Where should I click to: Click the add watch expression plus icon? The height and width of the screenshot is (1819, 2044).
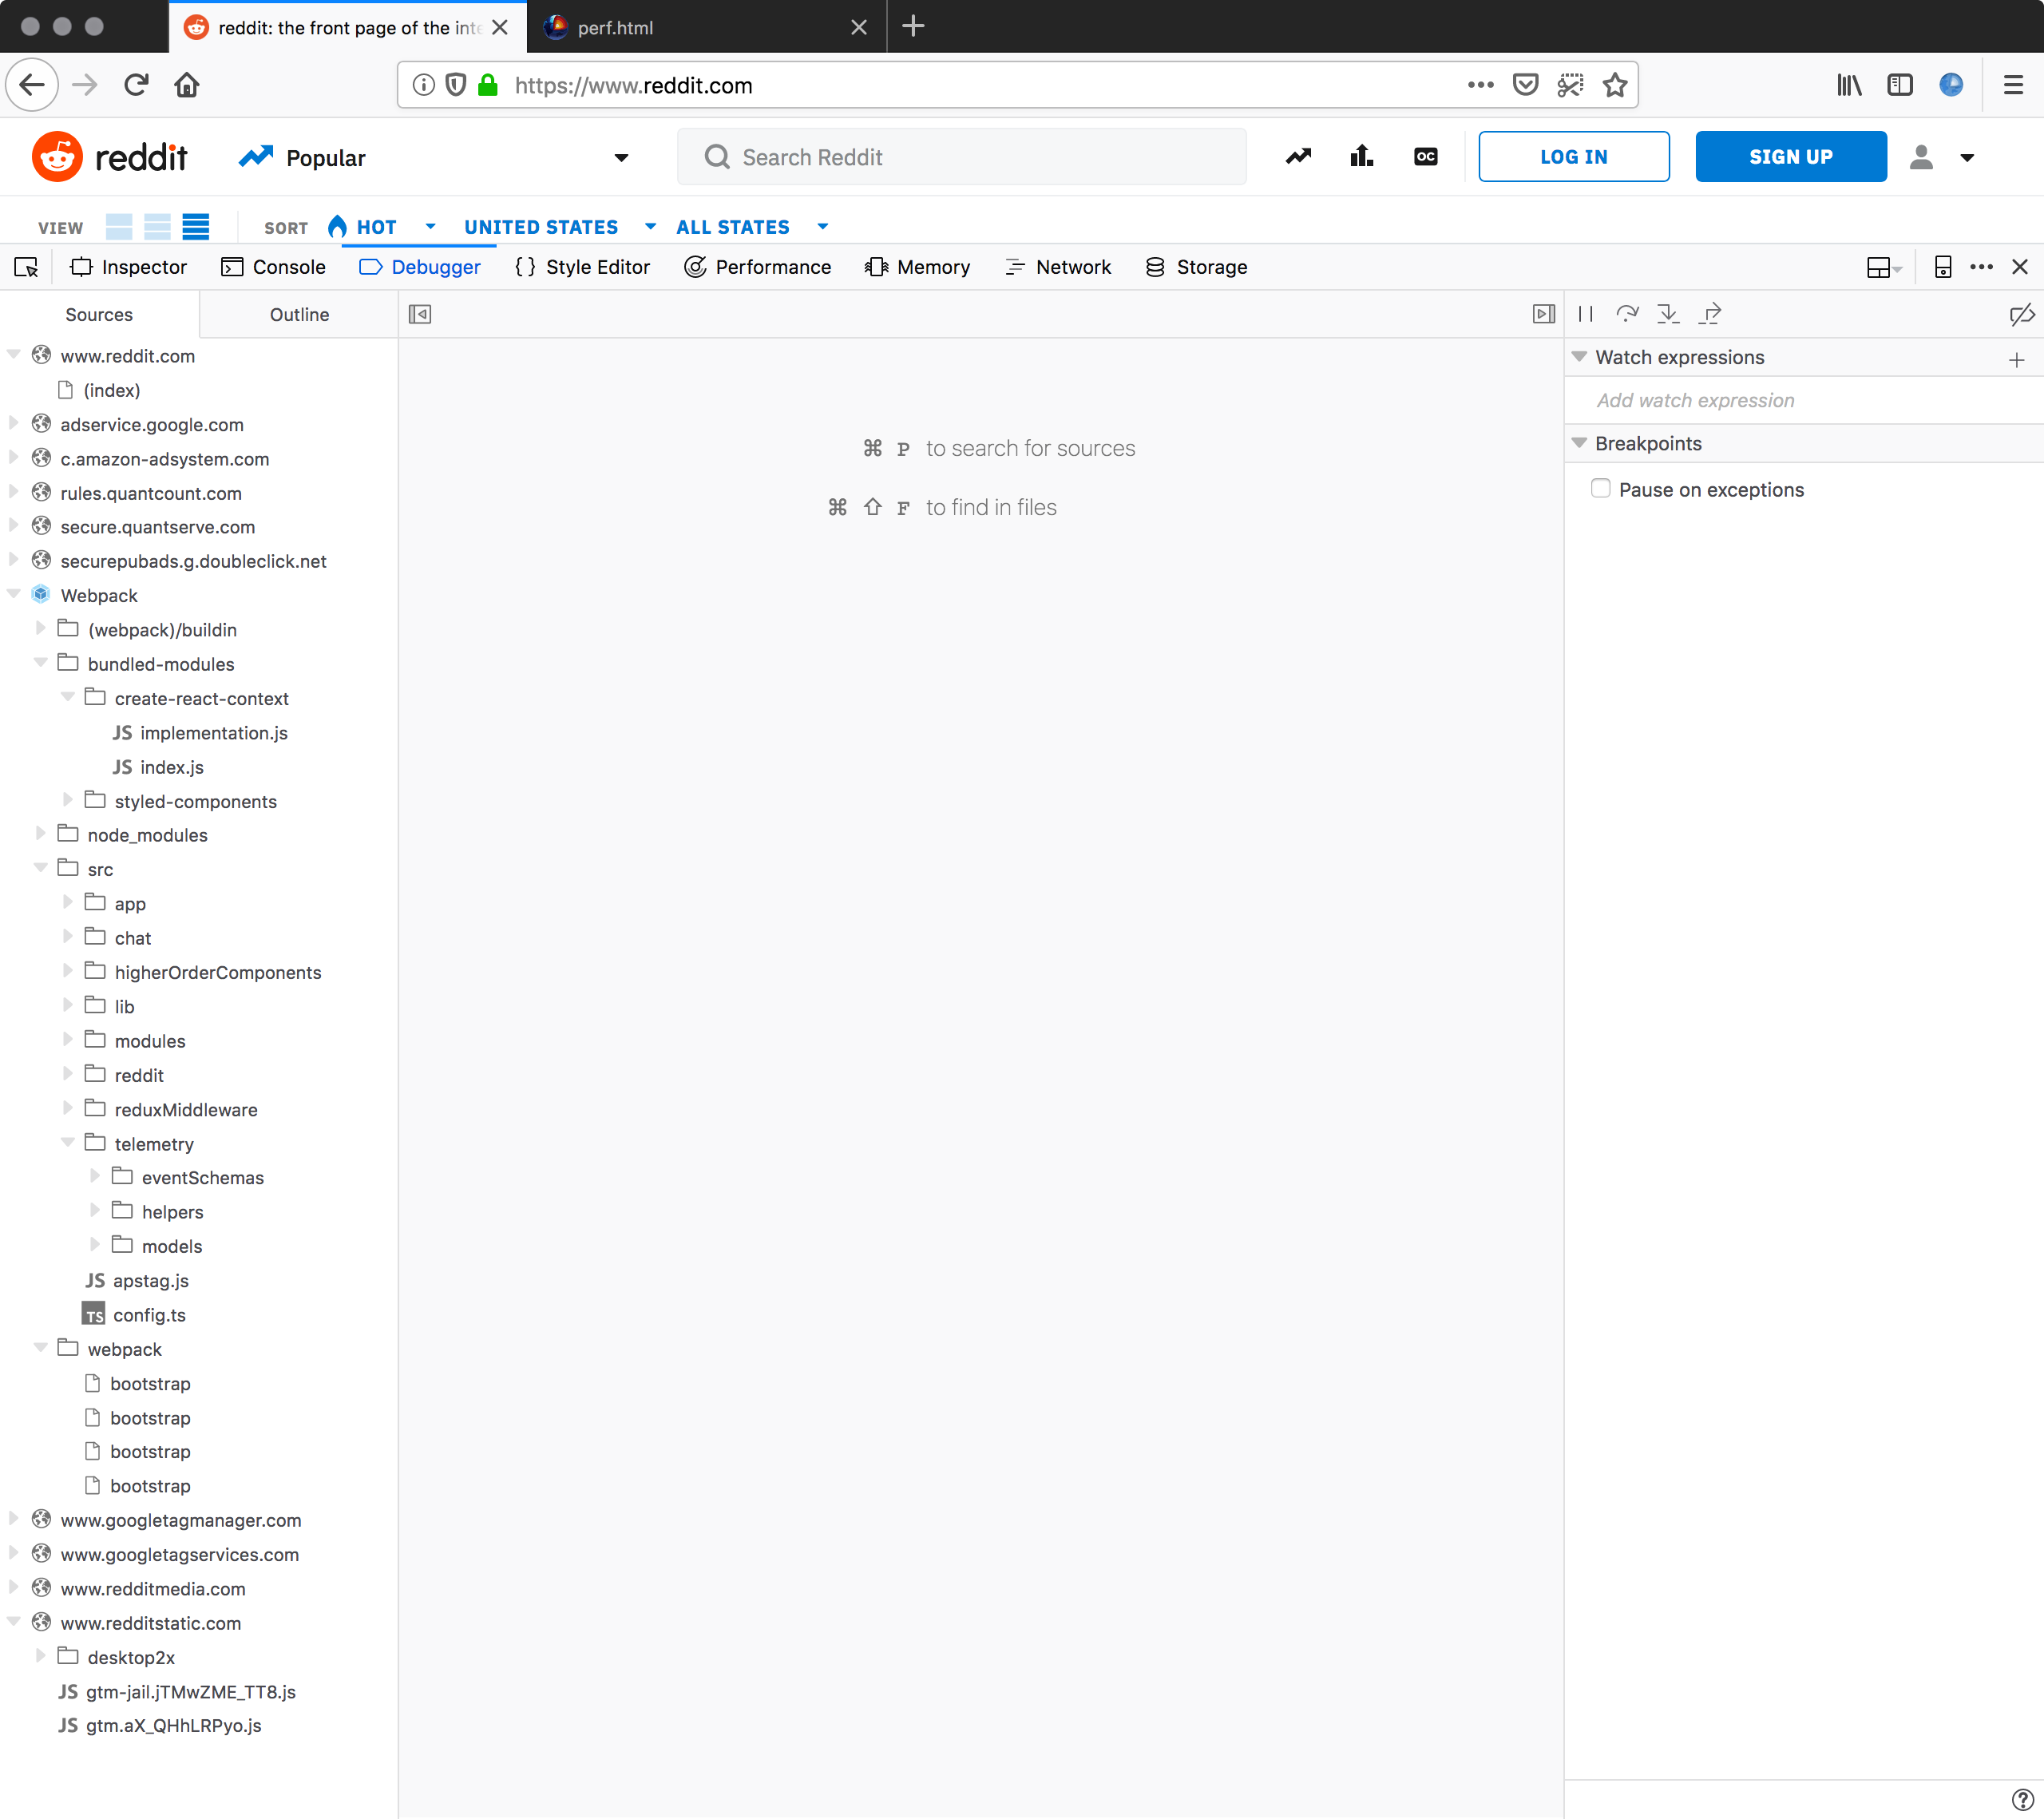[2016, 359]
